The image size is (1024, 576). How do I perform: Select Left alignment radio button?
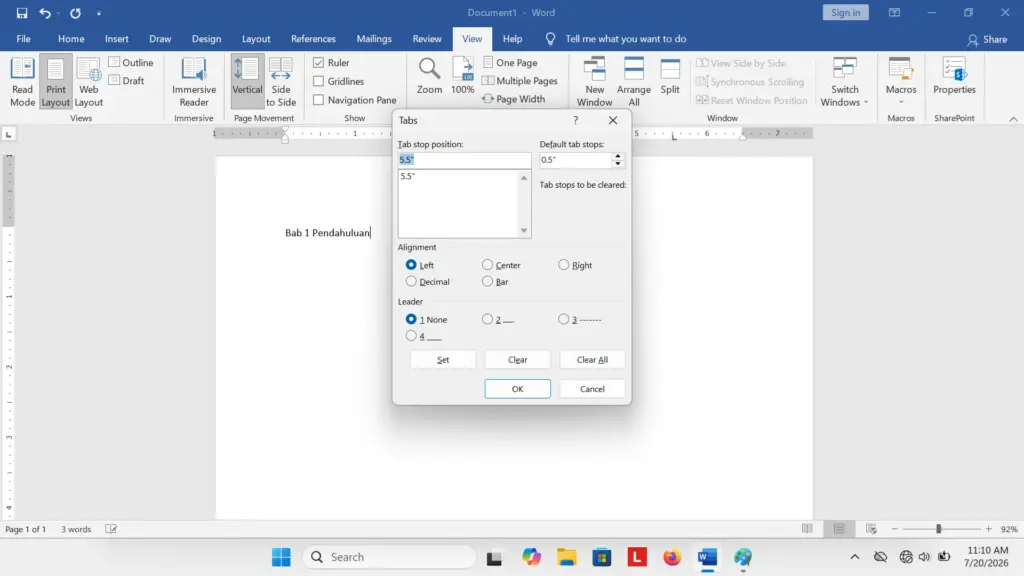click(x=411, y=264)
